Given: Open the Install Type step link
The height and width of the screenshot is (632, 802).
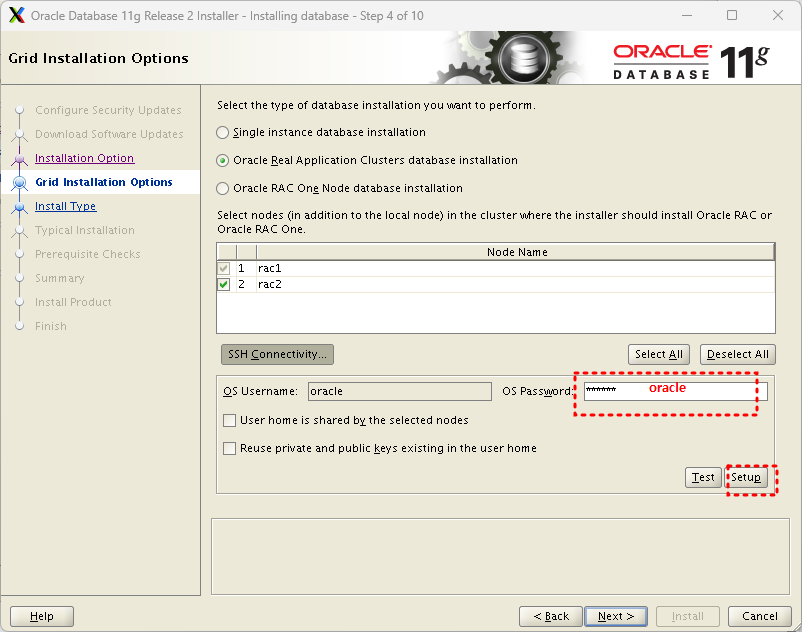Looking at the screenshot, I should (65, 206).
